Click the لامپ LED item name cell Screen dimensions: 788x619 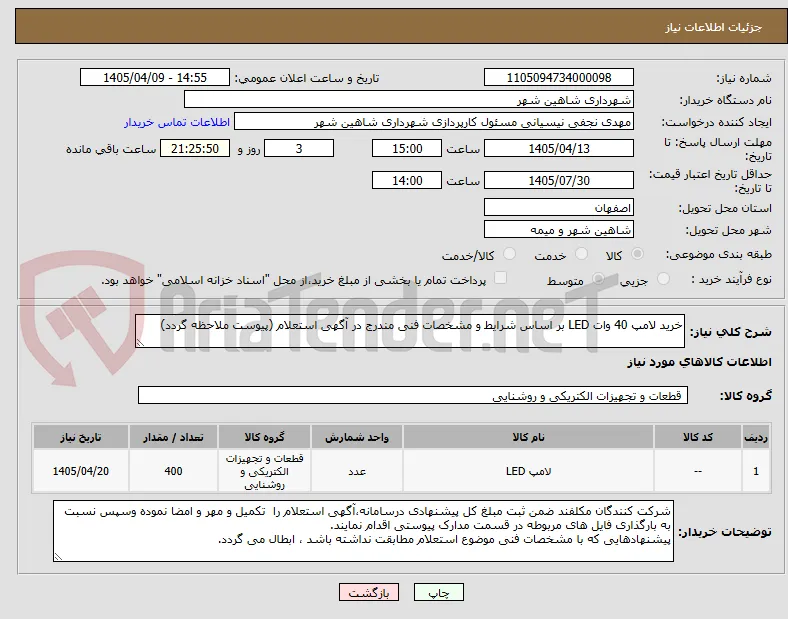[x=528, y=471]
